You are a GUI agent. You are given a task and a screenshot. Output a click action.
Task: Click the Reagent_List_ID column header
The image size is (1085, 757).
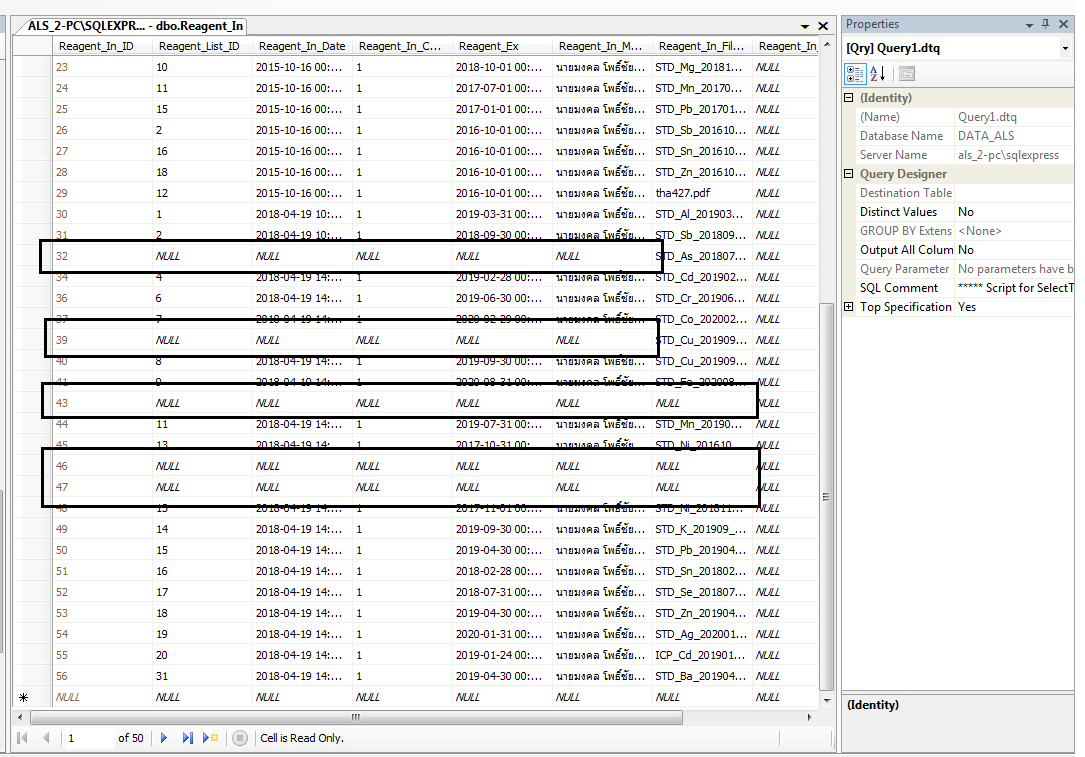click(199, 46)
